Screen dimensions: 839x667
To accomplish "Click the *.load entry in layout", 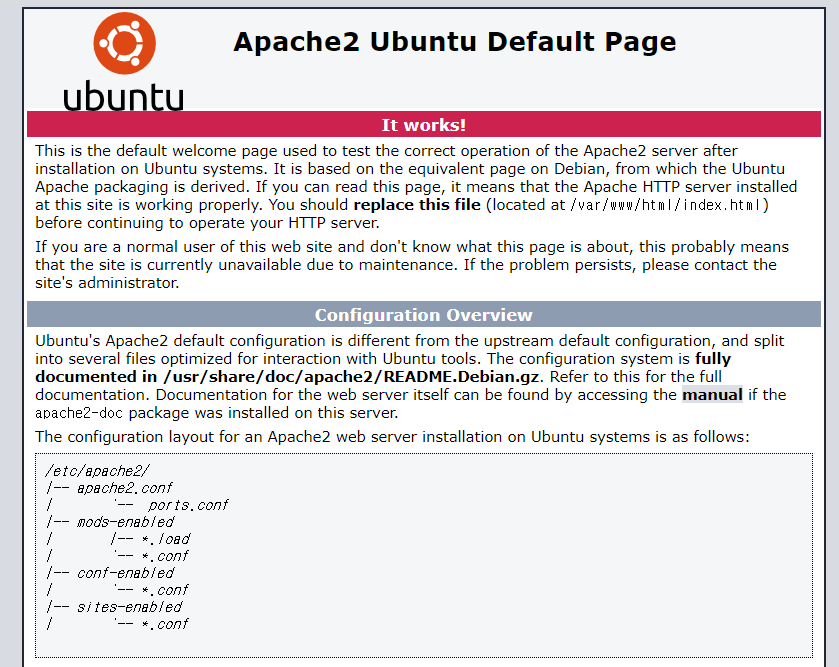I will 166,539.
